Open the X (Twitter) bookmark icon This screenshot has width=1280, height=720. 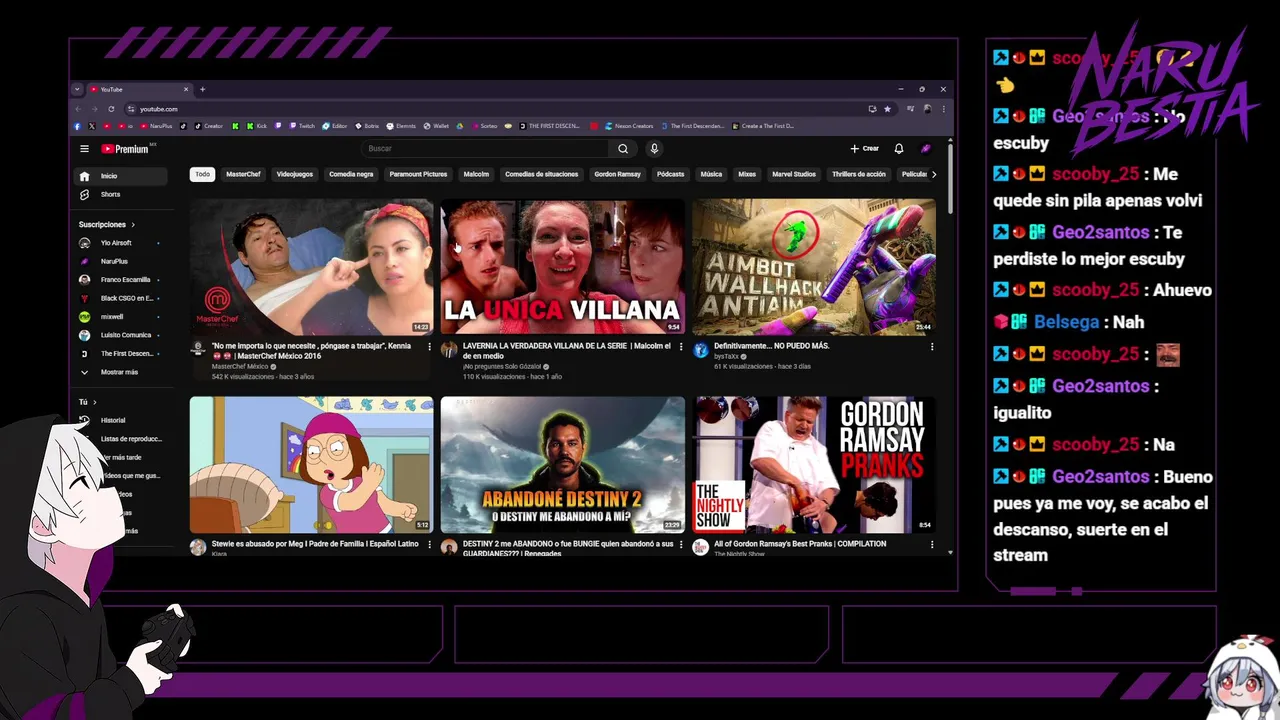click(x=91, y=126)
